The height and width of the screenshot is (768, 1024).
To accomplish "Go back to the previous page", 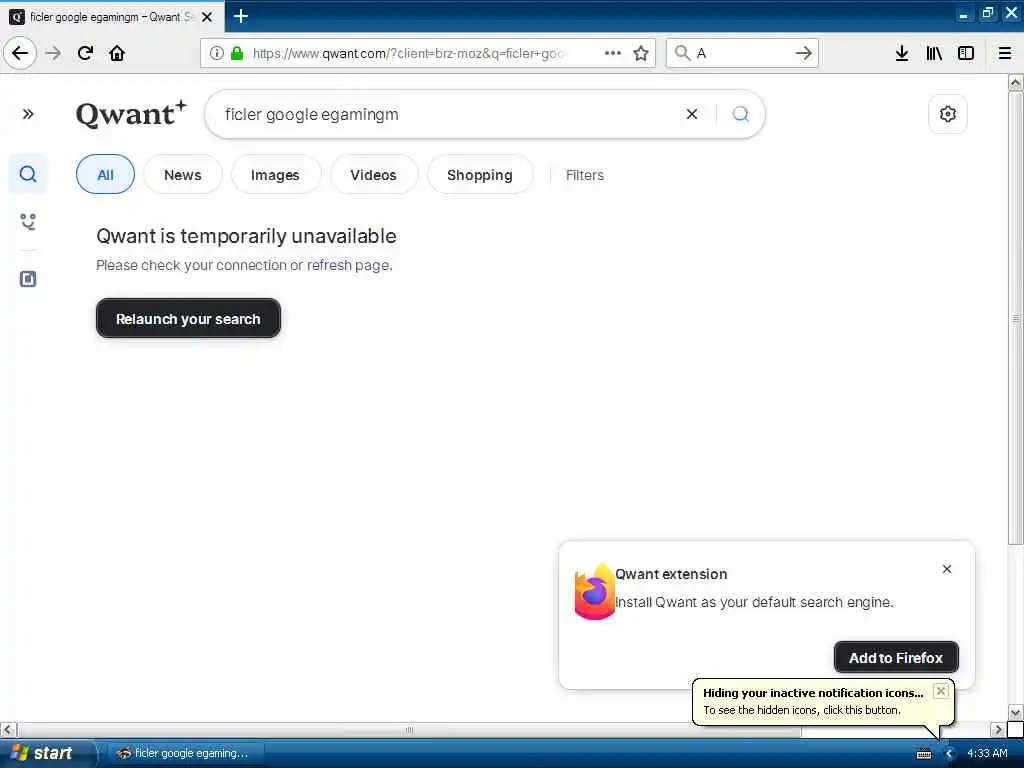I will 20,53.
